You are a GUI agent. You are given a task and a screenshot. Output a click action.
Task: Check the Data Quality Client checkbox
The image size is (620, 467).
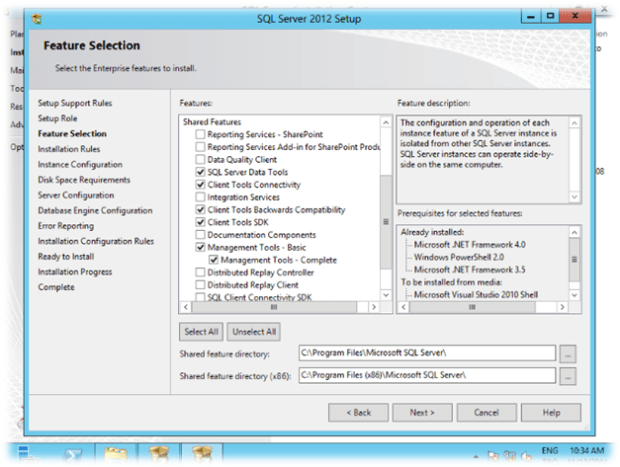coord(201,159)
